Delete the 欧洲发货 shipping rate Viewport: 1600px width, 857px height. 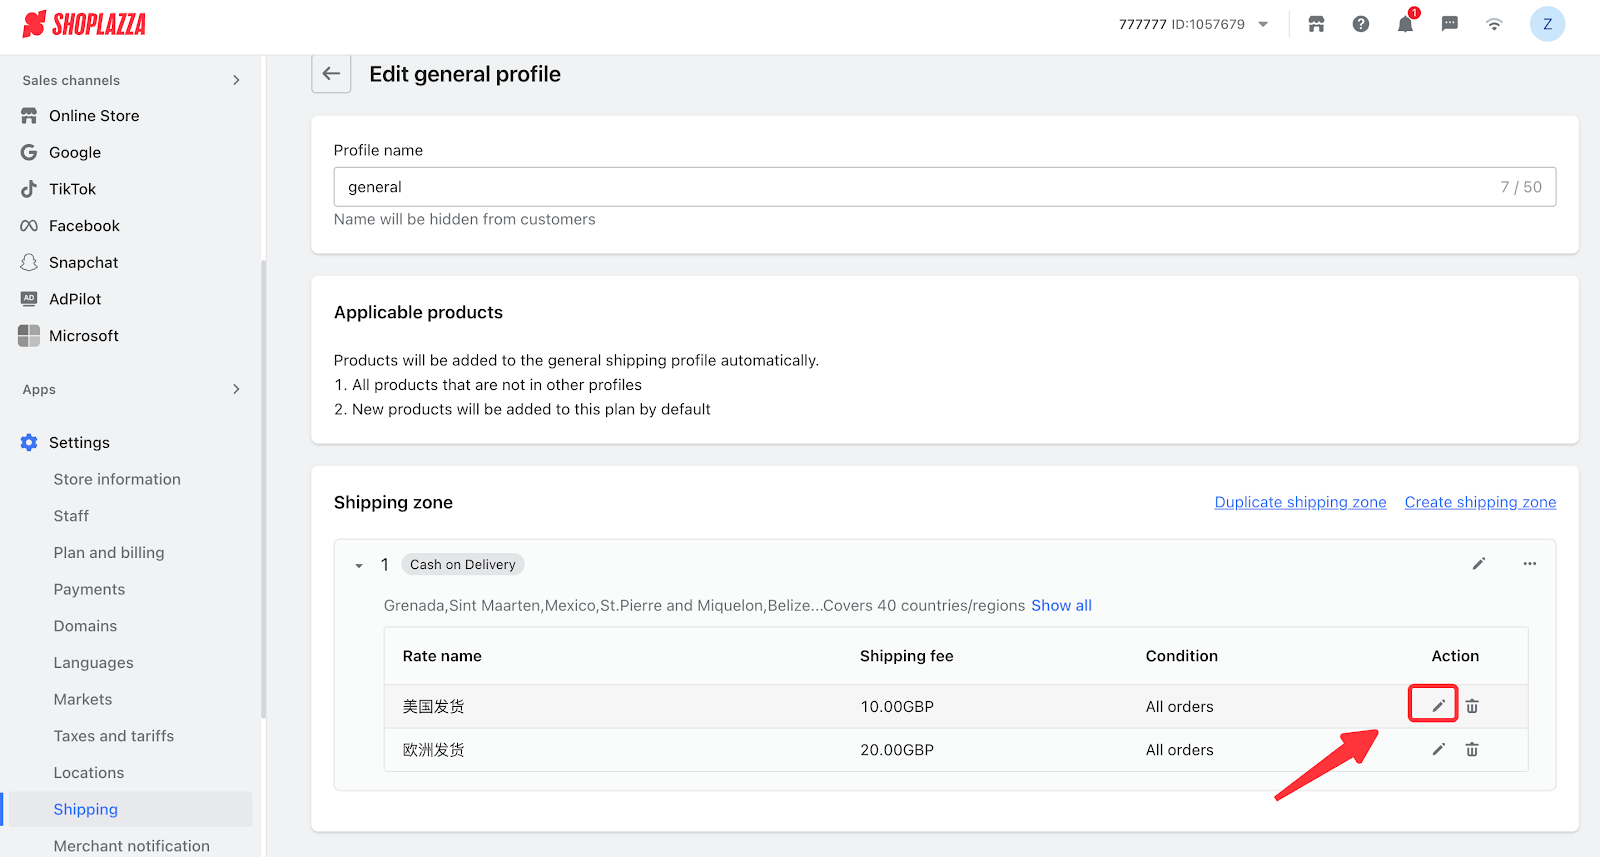[1472, 750]
